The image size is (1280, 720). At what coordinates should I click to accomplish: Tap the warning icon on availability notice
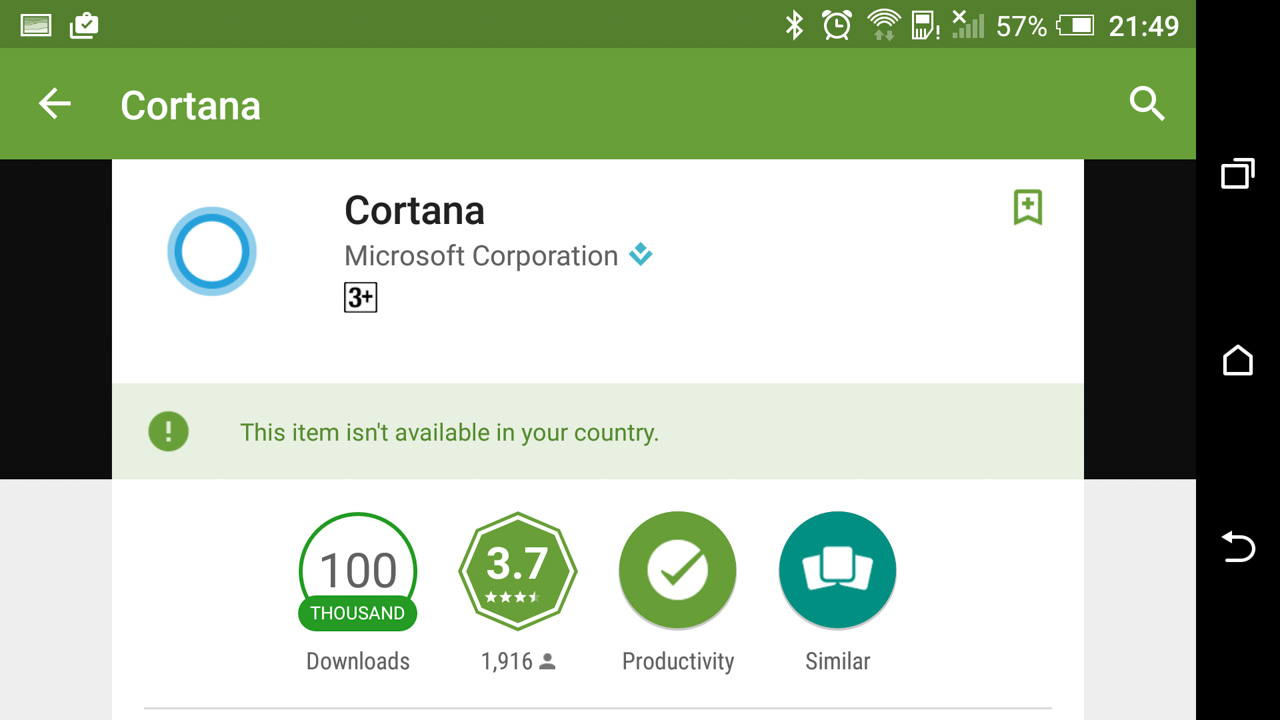click(168, 431)
